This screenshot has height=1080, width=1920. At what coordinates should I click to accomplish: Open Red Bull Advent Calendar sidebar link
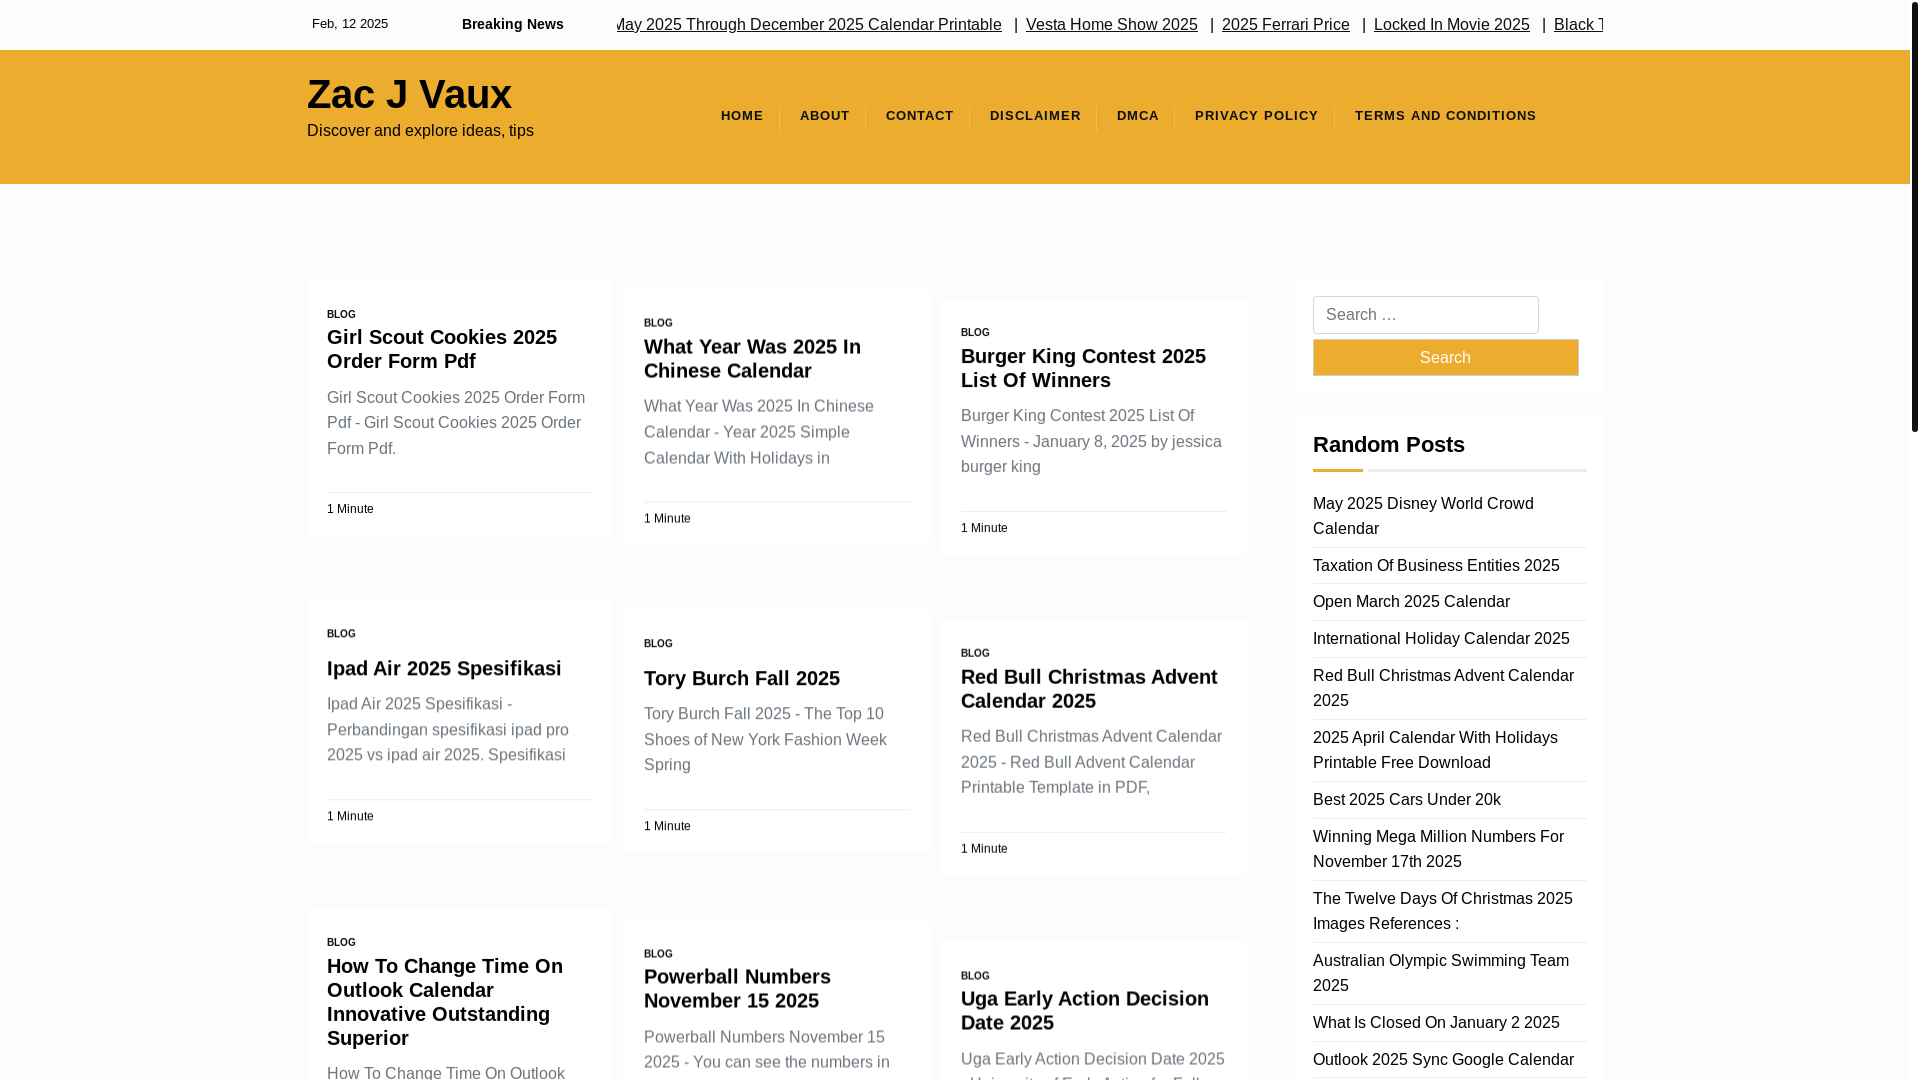[1442, 688]
